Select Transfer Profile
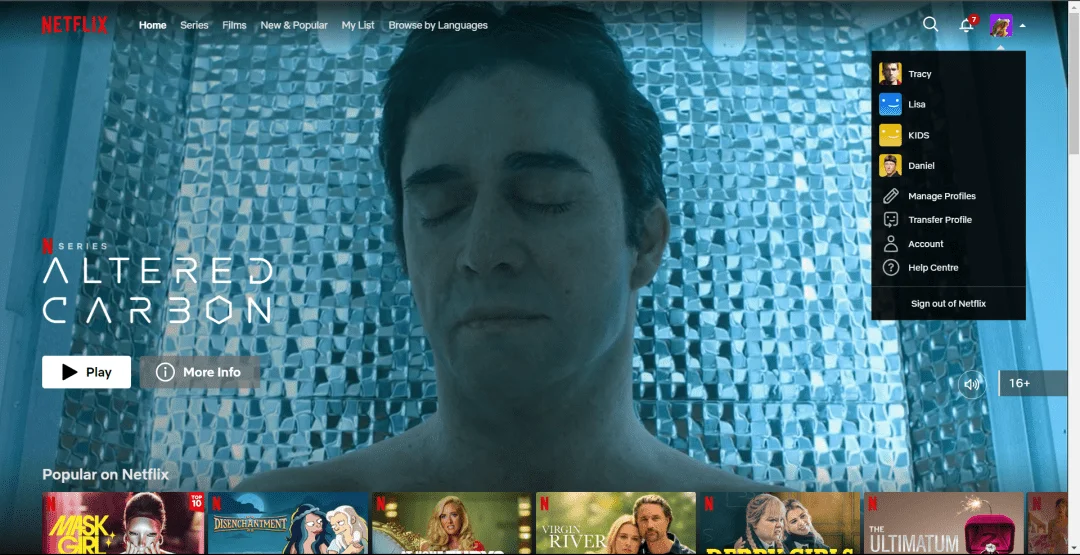Screen dimensions: 1080x555 (940, 220)
